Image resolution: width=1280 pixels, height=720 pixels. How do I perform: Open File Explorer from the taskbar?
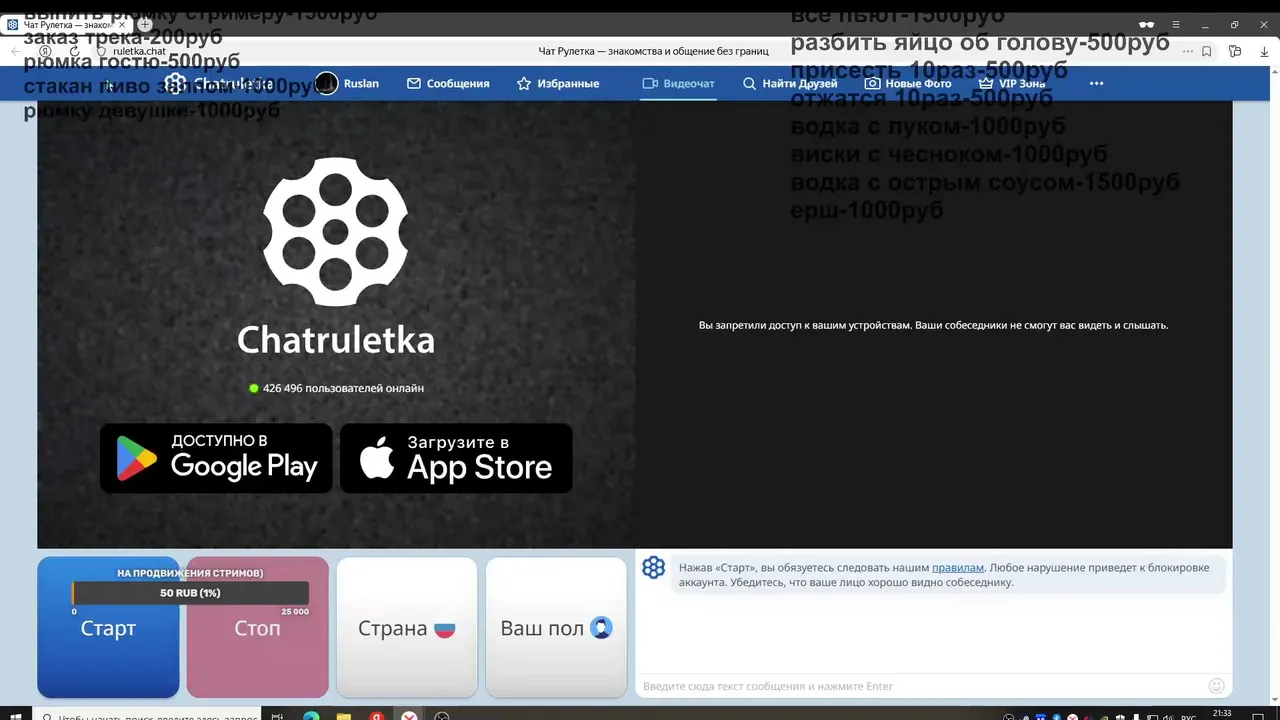tap(343, 716)
